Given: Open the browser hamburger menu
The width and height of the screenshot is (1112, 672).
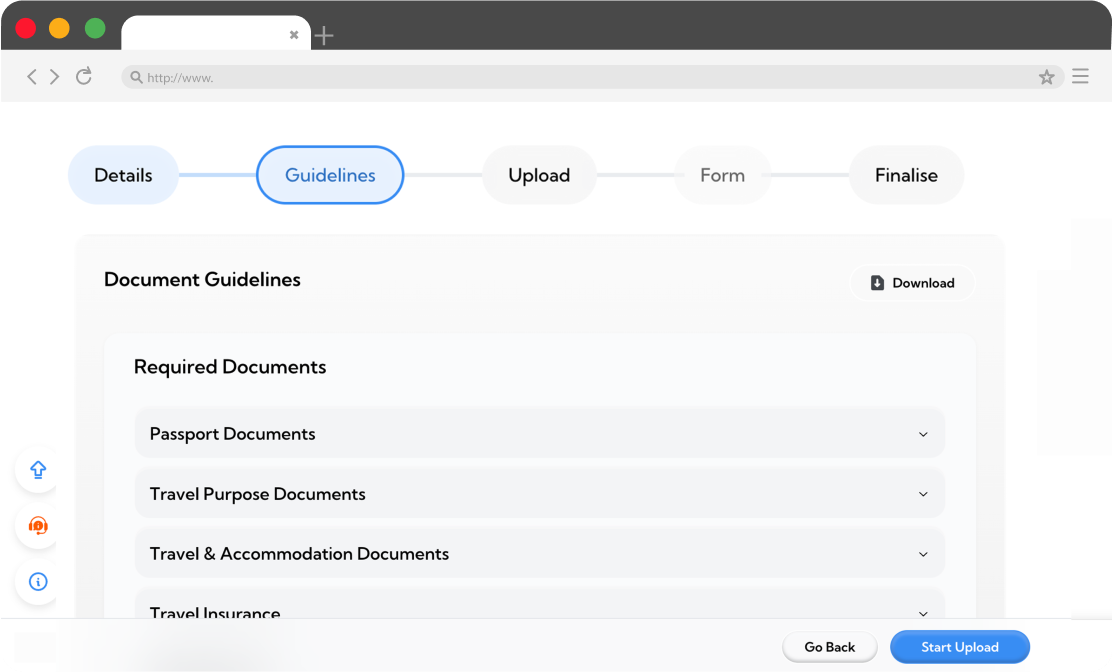Looking at the screenshot, I should point(1080,77).
